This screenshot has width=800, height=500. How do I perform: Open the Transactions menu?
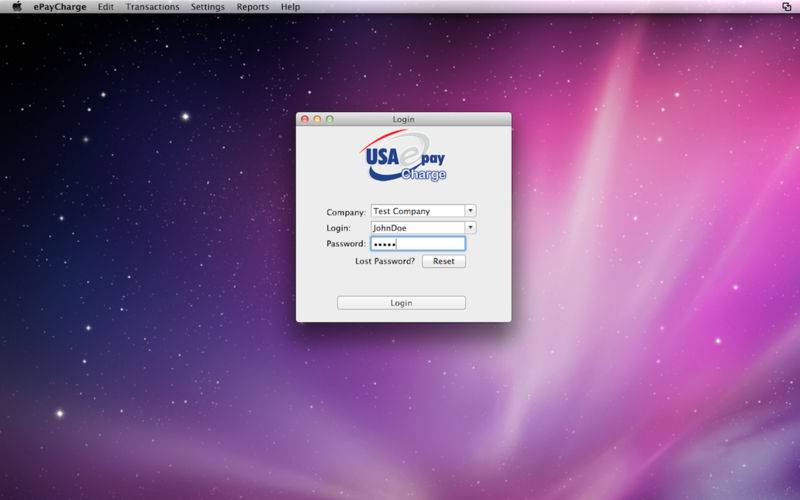click(x=153, y=7)
